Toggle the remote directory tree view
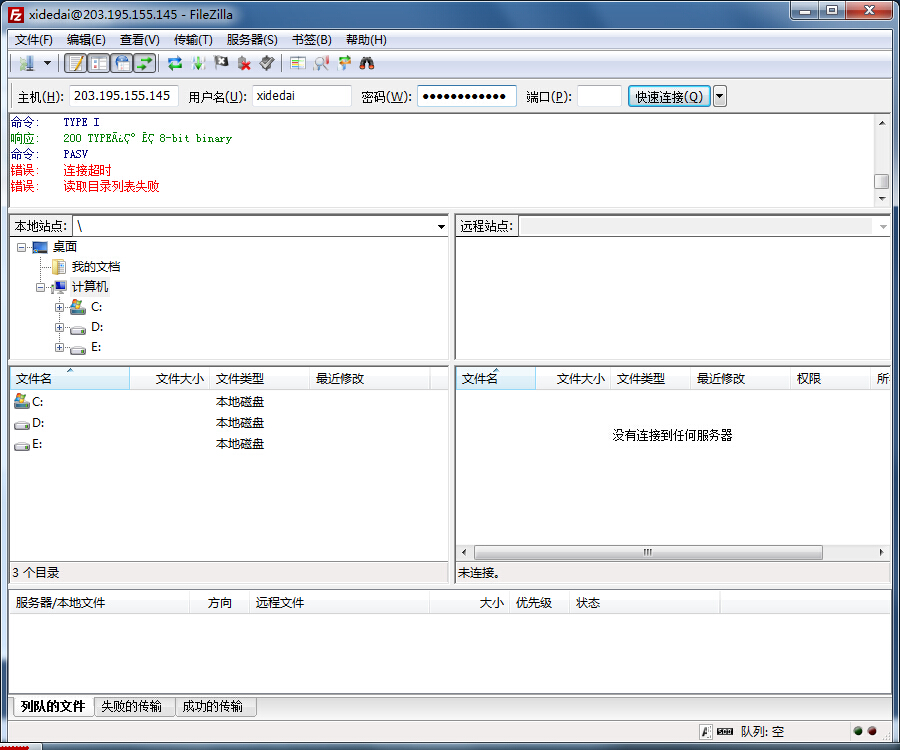This screenshot has width=900, height=750. click(122, 63)
